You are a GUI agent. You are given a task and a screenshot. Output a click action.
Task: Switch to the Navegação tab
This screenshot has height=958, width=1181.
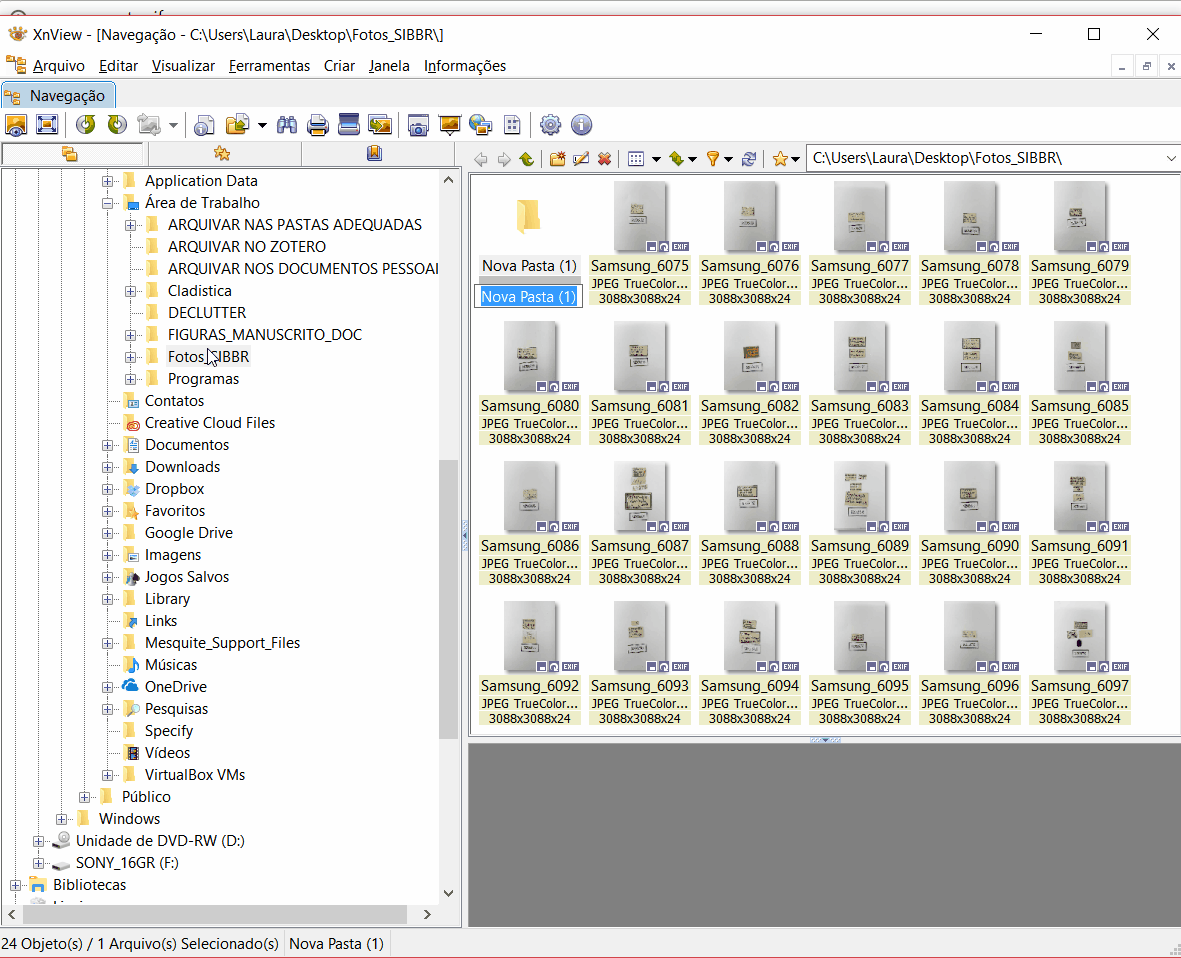tap(58, 96)
